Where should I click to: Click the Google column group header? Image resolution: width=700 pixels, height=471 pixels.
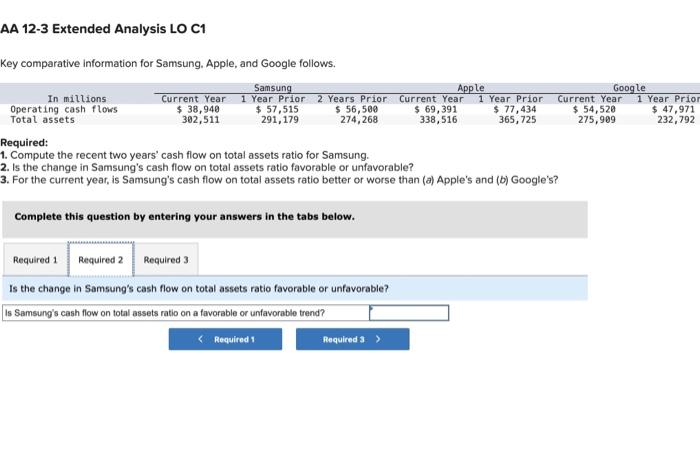pyautogui.click(x=629, y=88)
